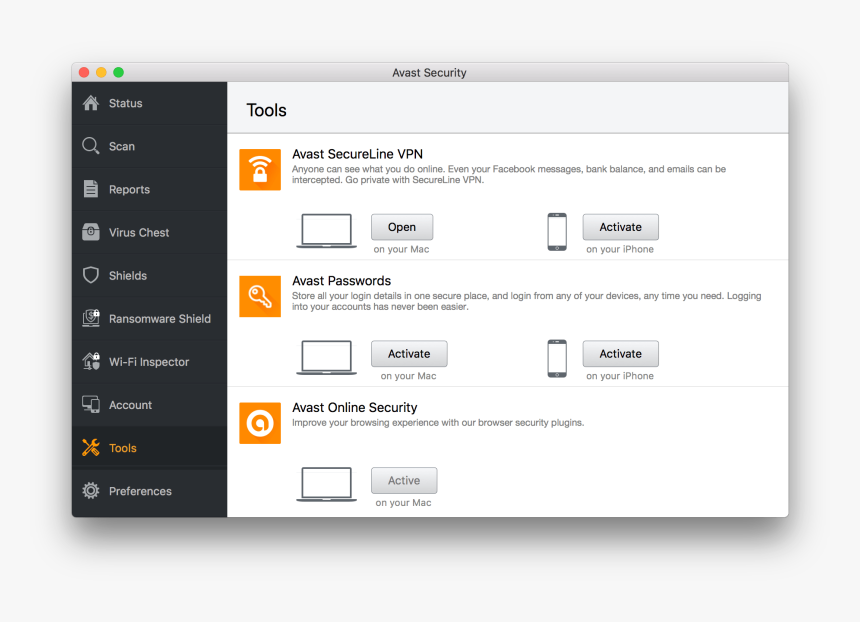This screenshot has width=860, height=622.
Task: Open Preferences from the sidebar
Action: coord(149,491)
